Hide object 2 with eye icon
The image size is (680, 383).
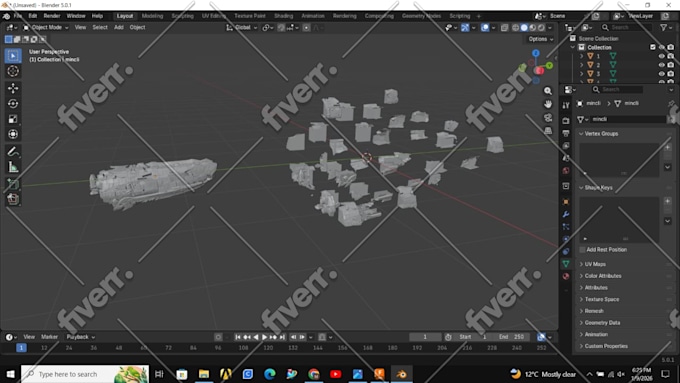coord(662,65)
